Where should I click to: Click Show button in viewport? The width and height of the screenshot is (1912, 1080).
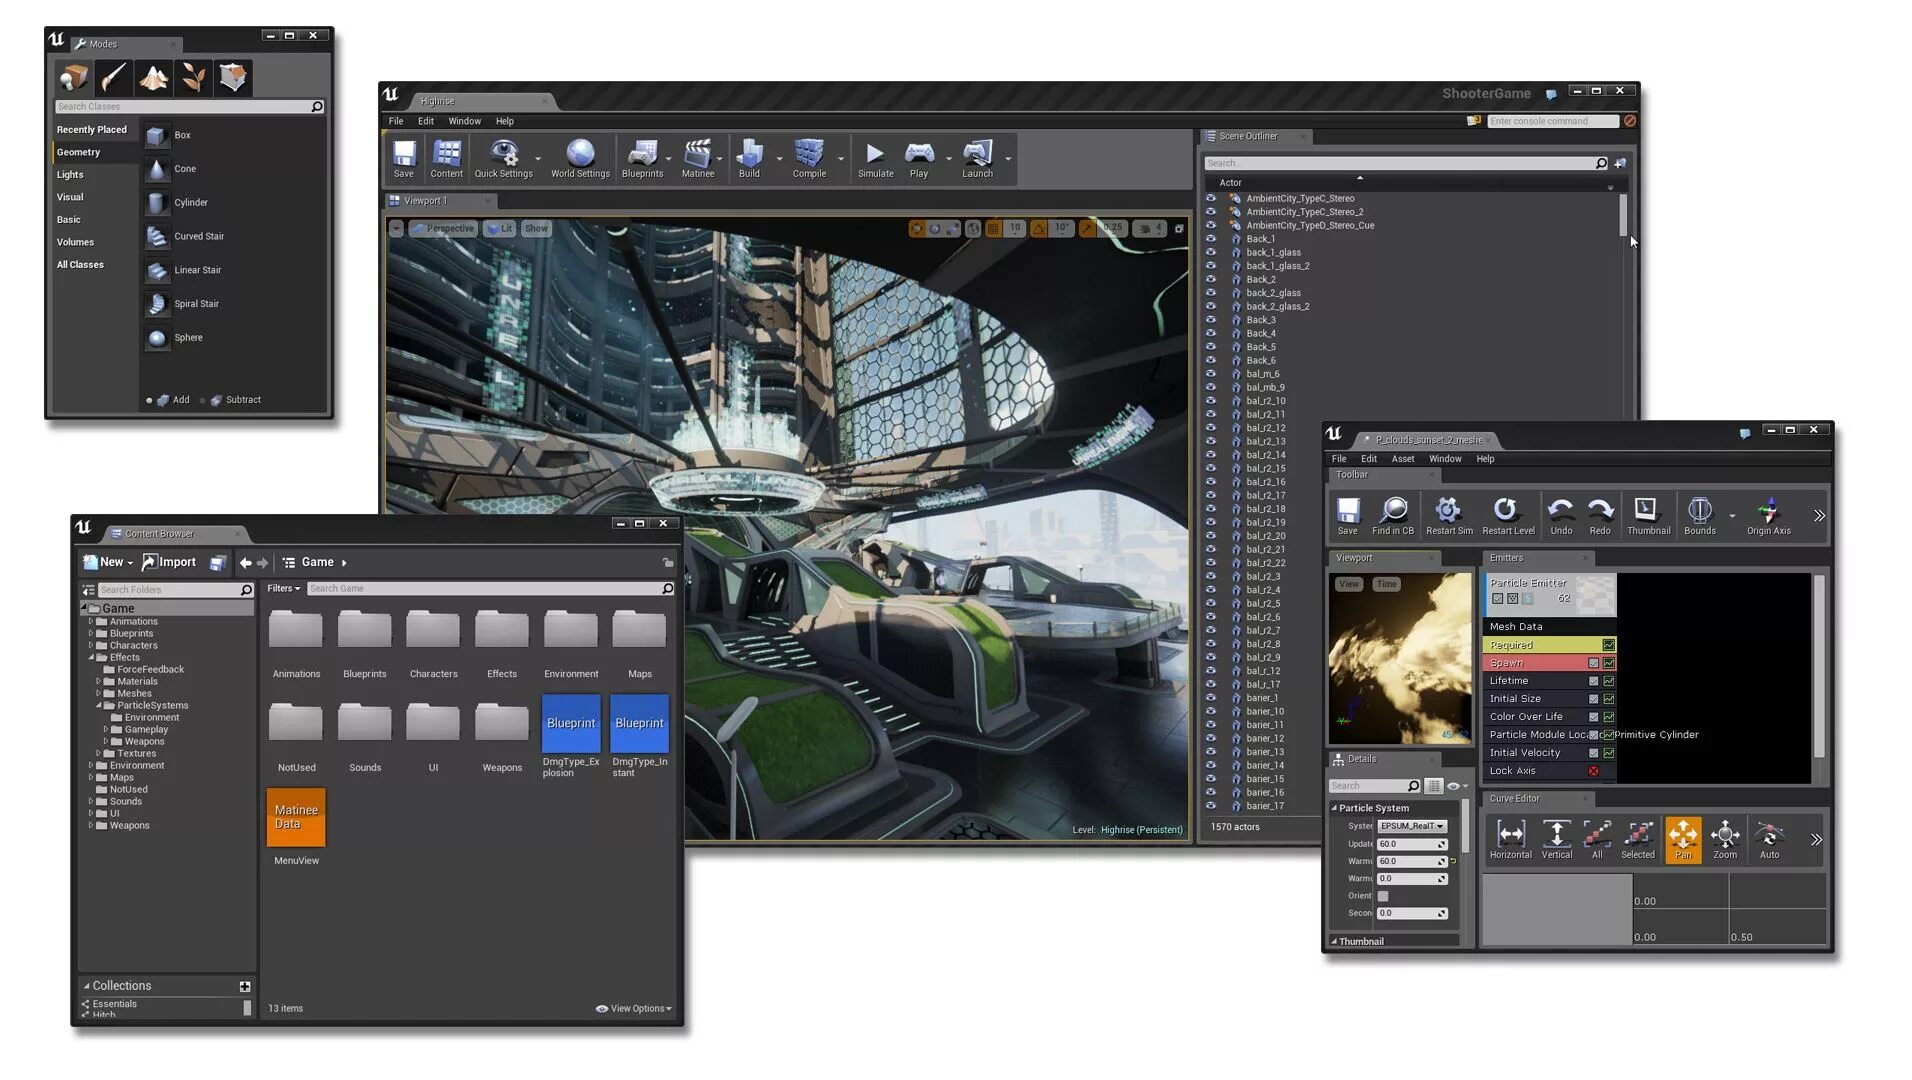pyautogui.click(x=536, y=229)
